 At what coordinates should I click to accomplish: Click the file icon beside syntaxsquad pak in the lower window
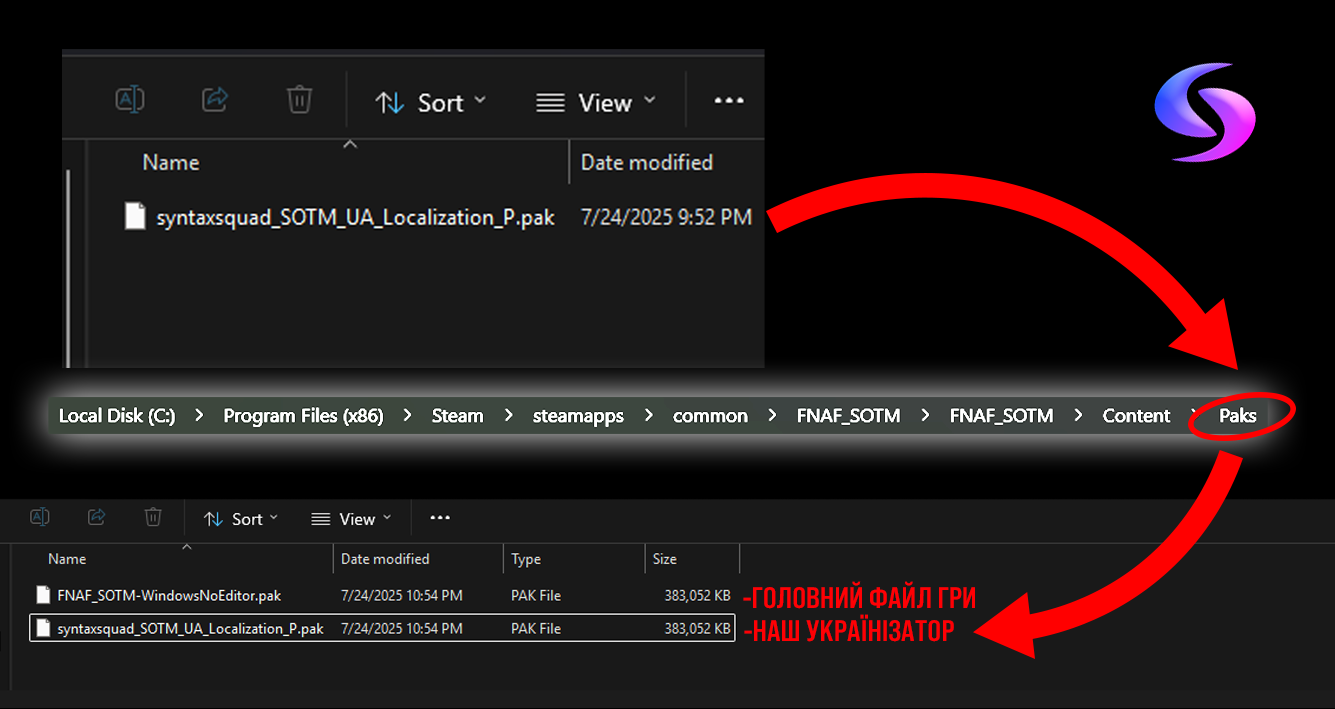point(43,628)
